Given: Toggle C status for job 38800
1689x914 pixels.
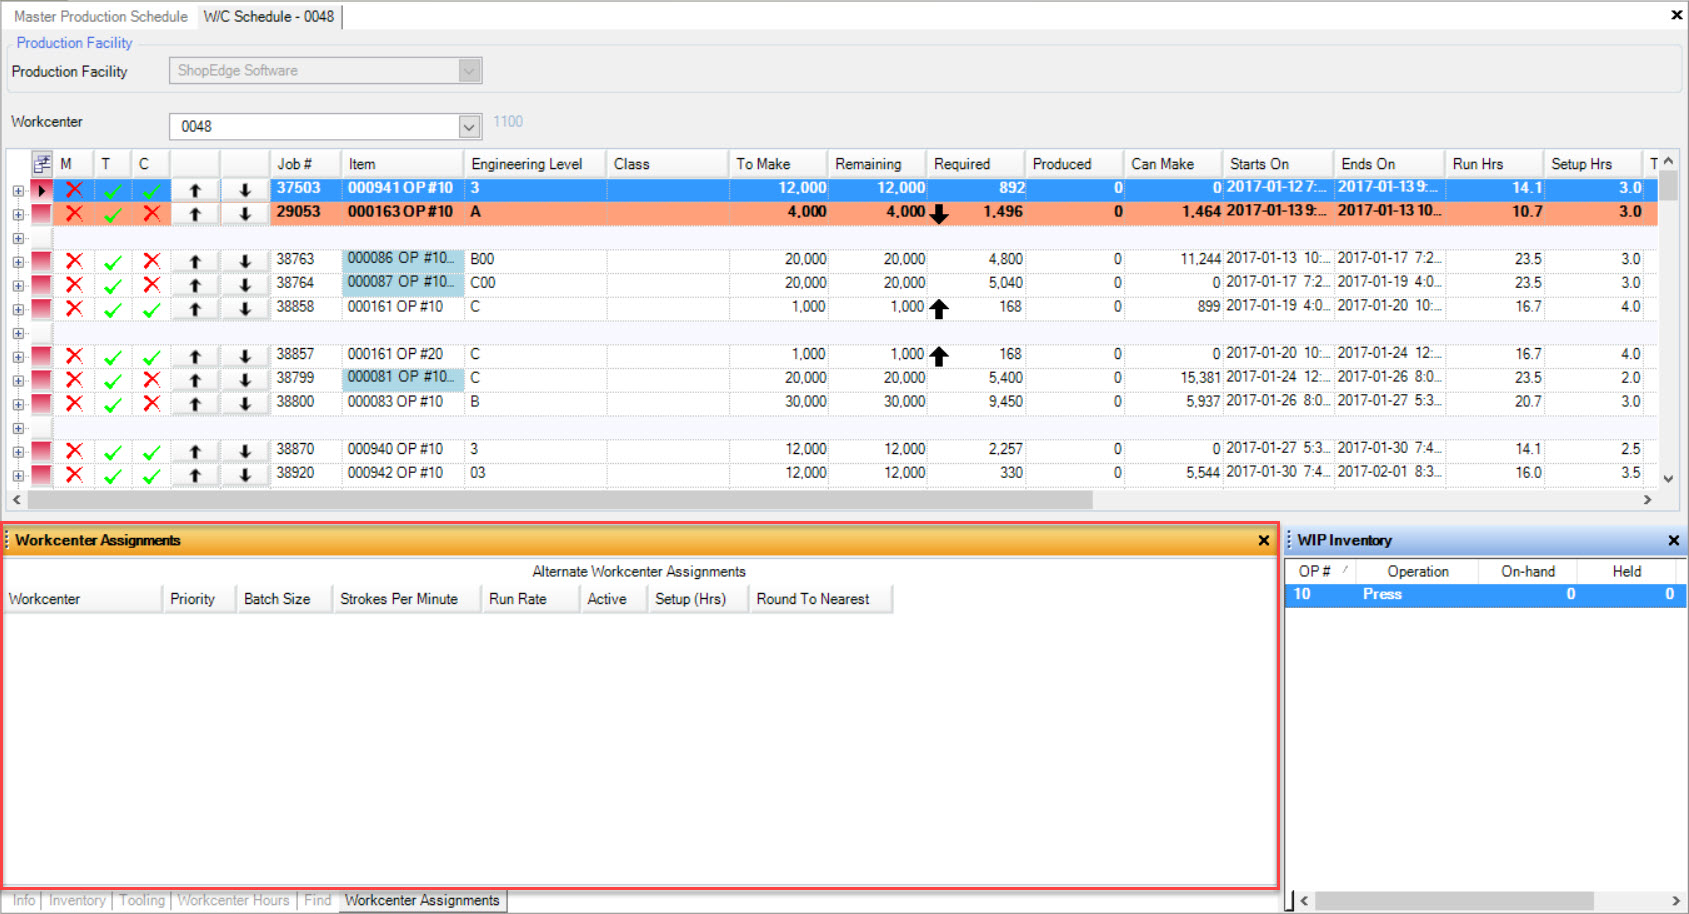Looking at the screenshot, I should (x=151, y=404).
